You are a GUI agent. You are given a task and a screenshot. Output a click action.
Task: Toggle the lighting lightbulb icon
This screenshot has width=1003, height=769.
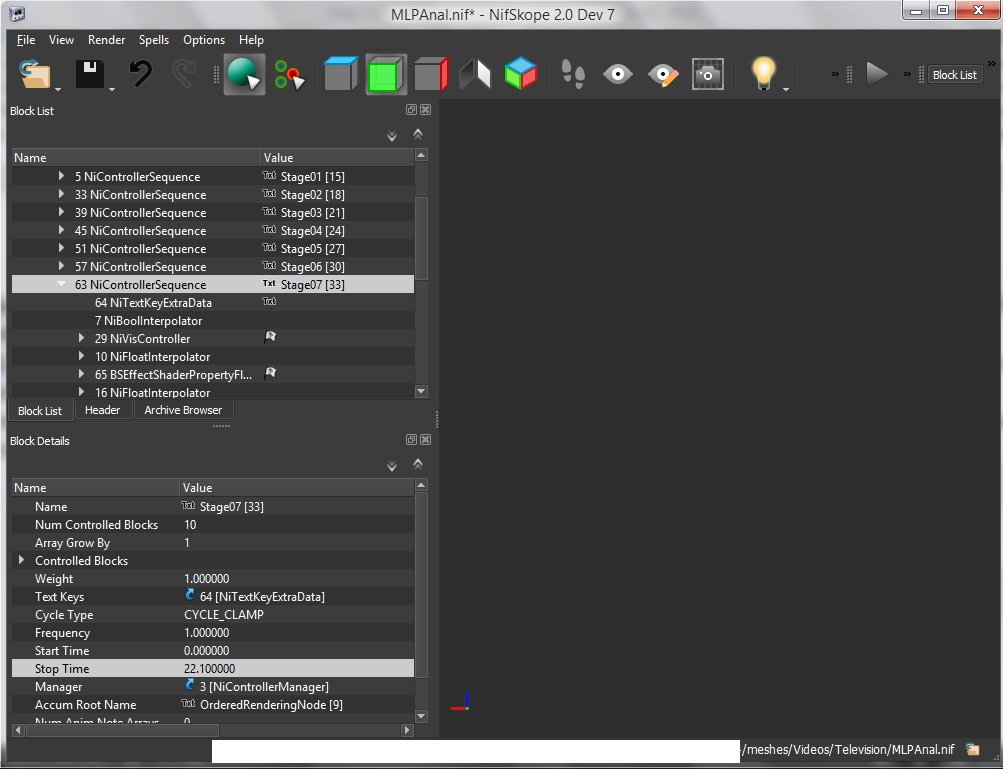click(764, 75)
